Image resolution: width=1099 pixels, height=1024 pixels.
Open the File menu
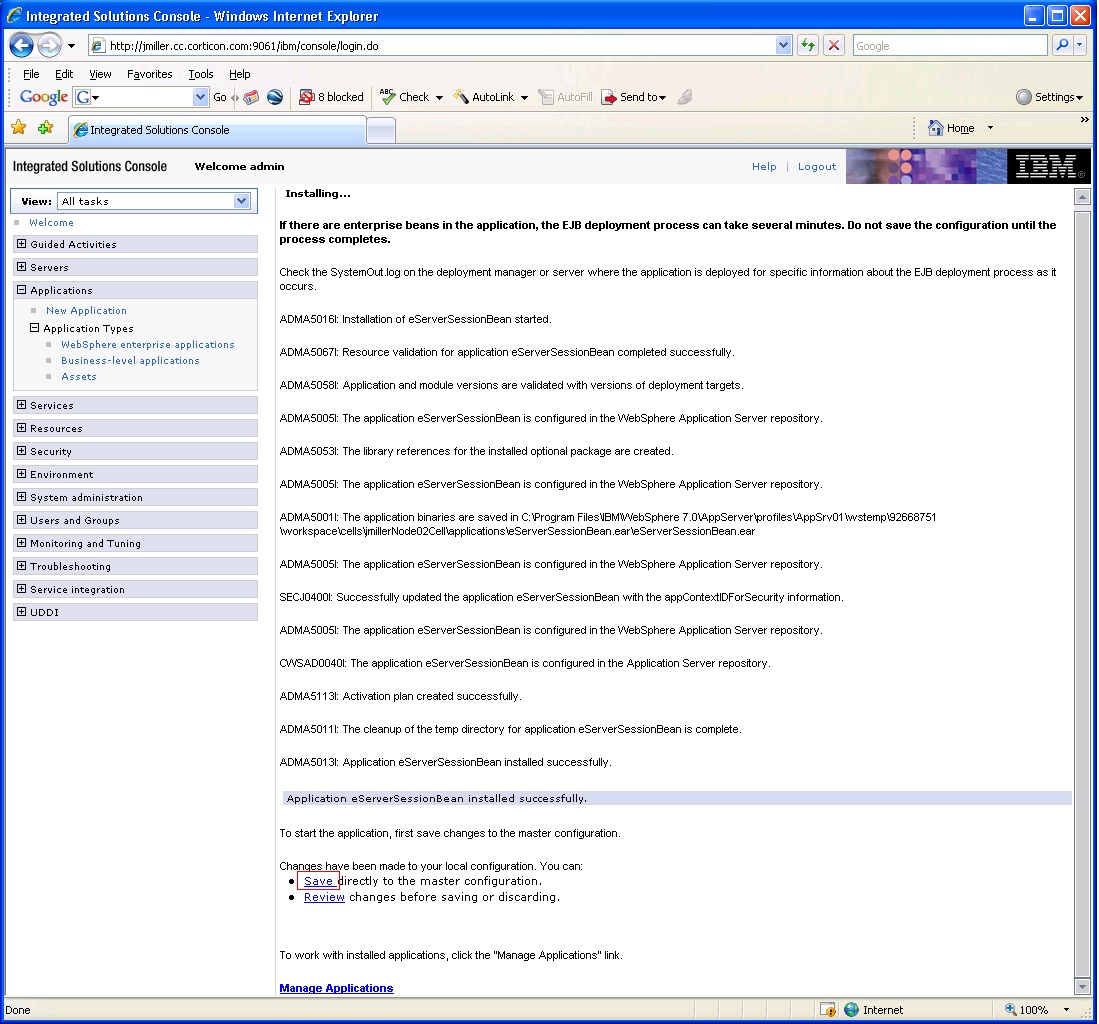[x=31, y=74]
